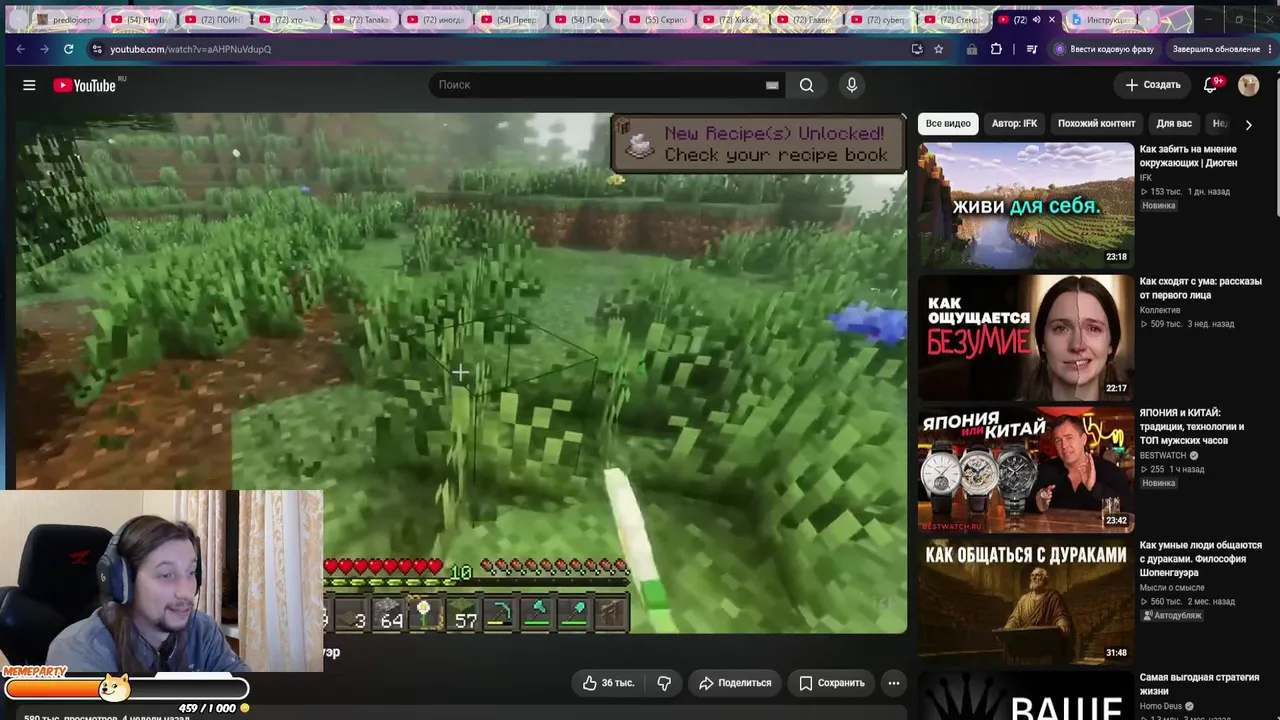The height and width of the screenshot is (720, 1280).
Task: Open more actions three-dot menu
Action: pyautogui.click(x=894, y=683)
